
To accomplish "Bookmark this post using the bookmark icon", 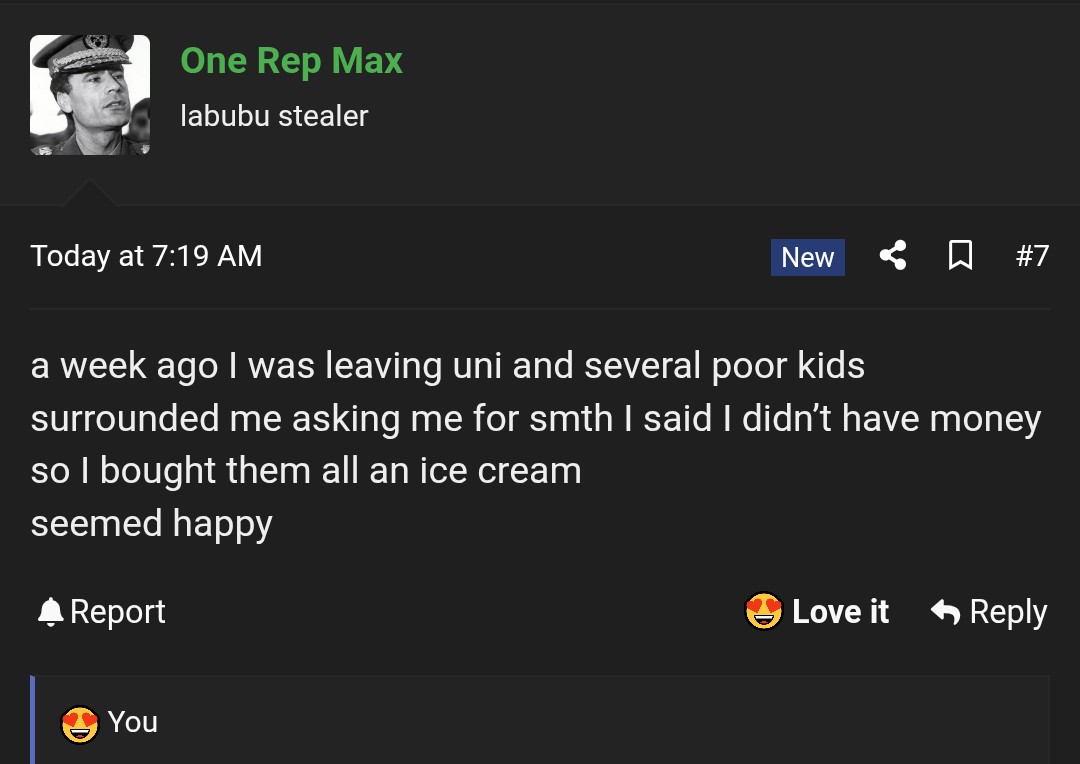I will (960, 256).
